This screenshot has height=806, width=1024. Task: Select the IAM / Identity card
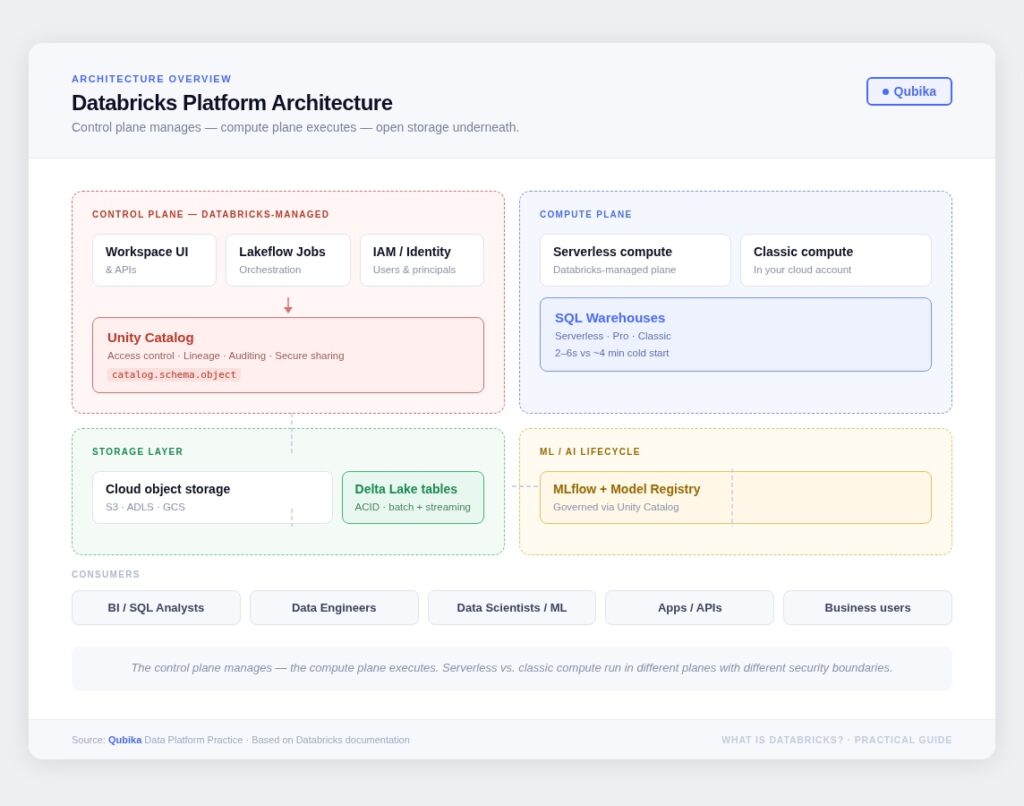pyautogui.click(x=421, y=260)
